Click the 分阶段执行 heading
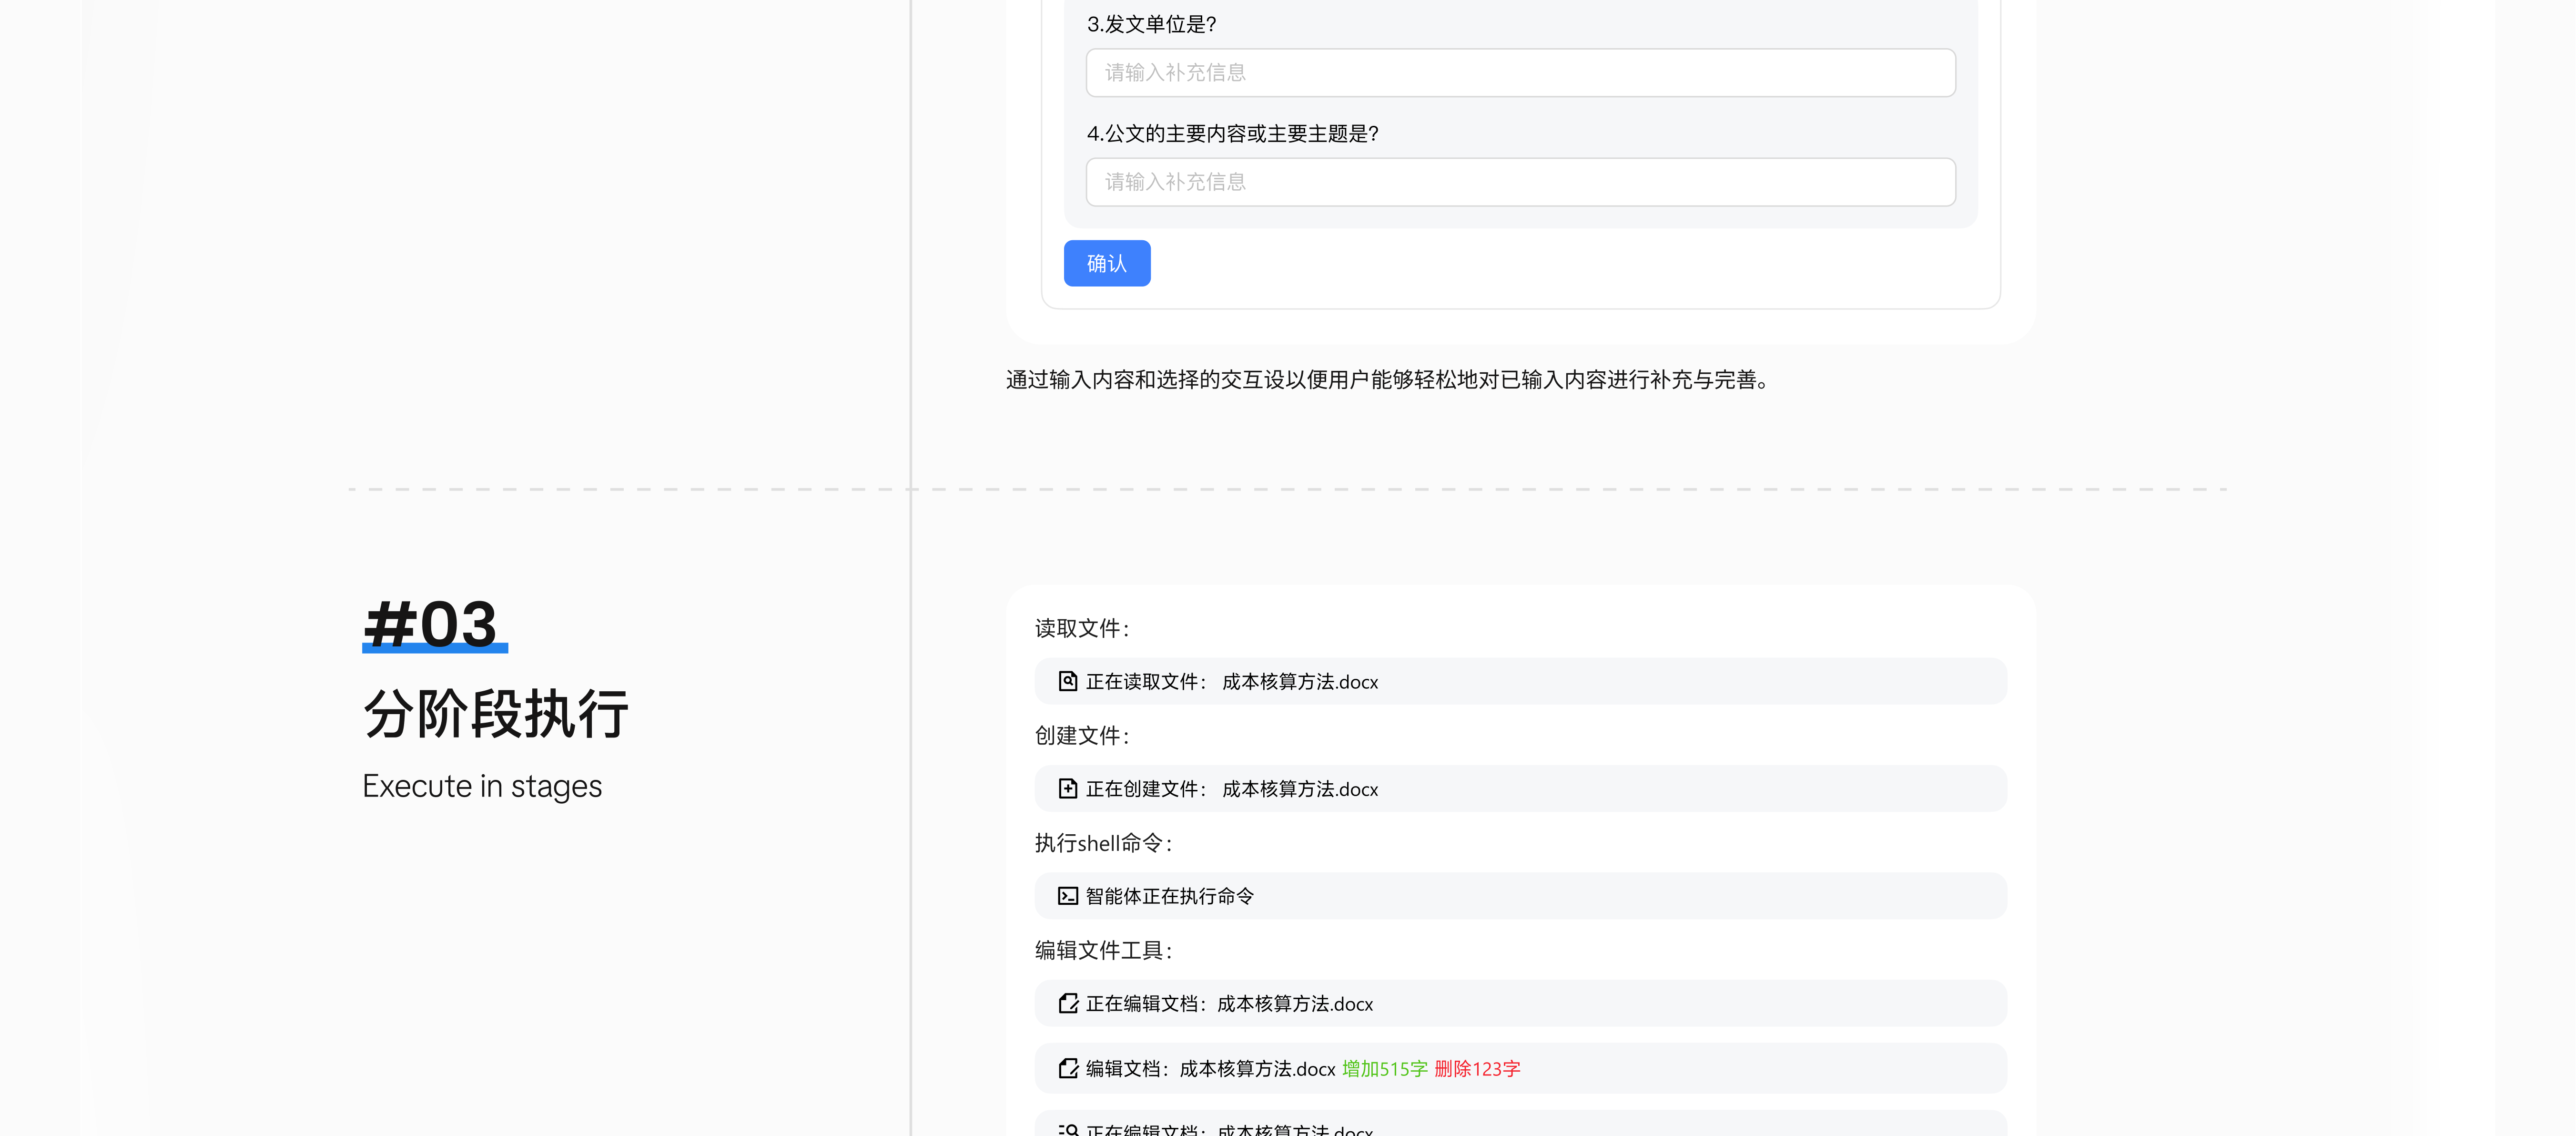The width and height of the screenshot is (2576, 1136). (496, 714)
